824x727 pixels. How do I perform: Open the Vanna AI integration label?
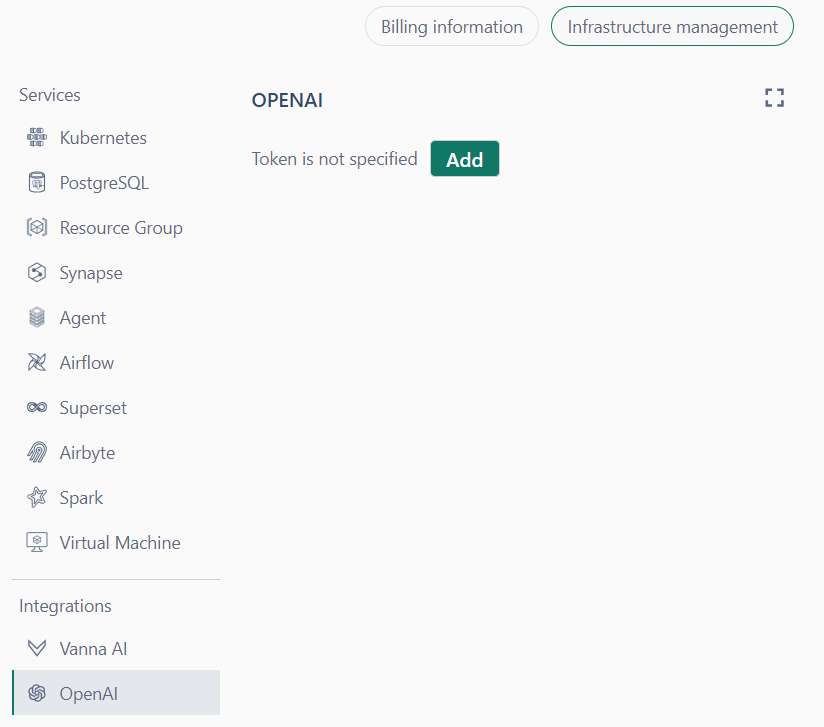[93, 649]
